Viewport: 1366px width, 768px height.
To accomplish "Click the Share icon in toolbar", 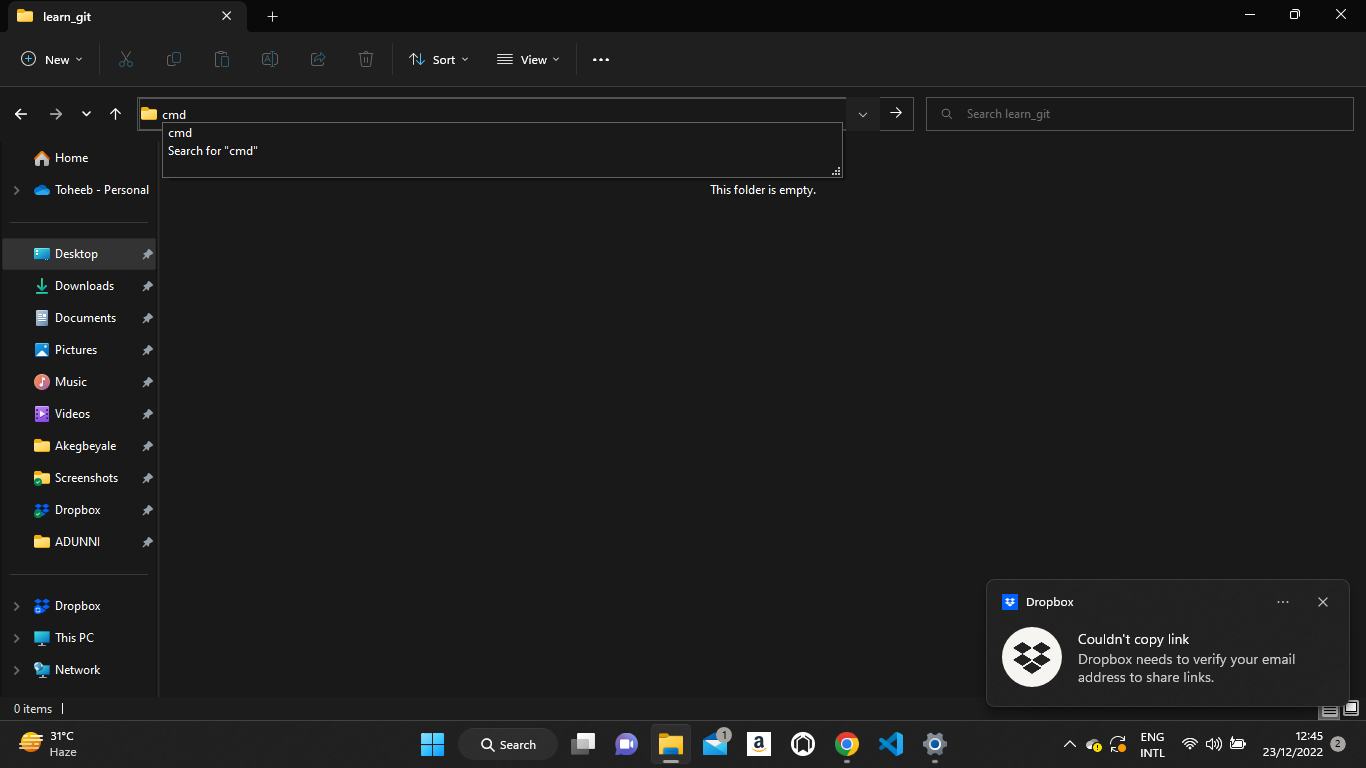I will [318, 60].
